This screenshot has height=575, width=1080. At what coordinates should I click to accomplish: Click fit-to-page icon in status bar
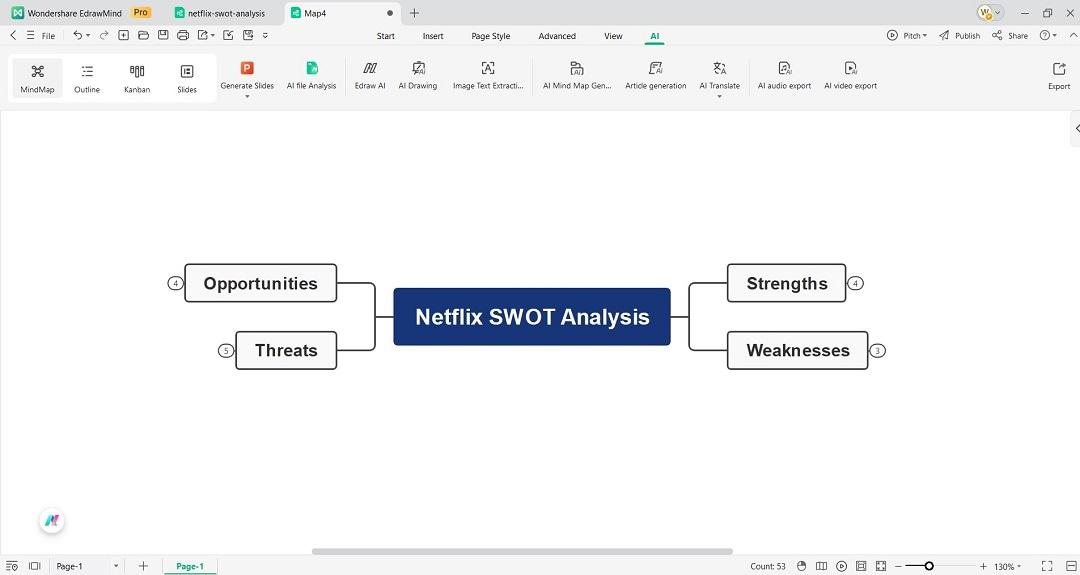(x=861, y=566)
